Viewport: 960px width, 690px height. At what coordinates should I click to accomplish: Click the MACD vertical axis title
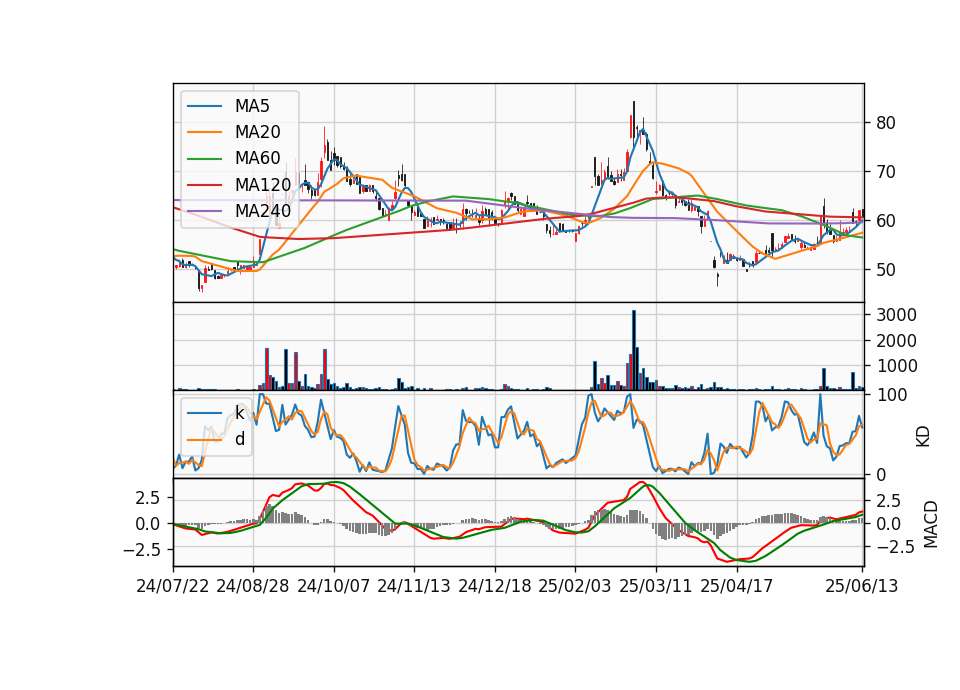931,524
